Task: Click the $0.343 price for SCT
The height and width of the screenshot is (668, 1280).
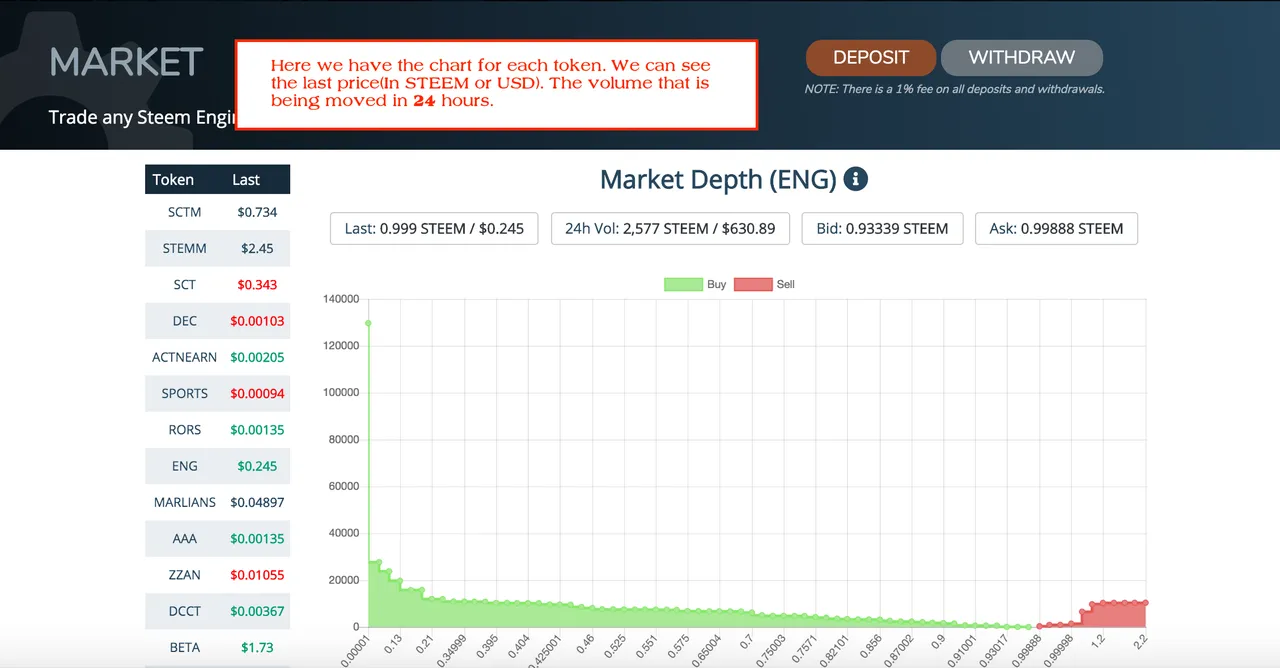Action: [x=257, y=285]
